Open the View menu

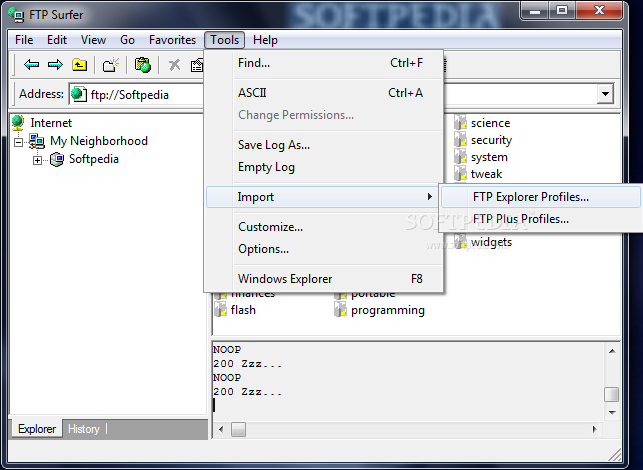point(93,40)
